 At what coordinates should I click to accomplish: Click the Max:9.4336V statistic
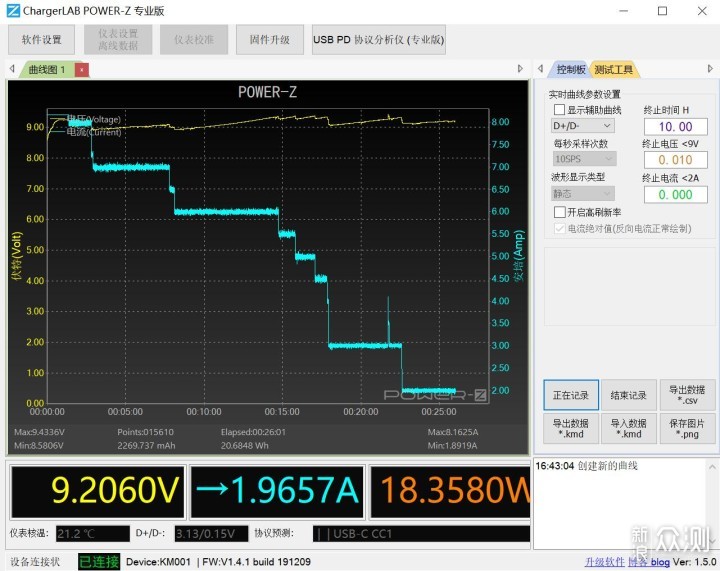click(x=39, y=432)
